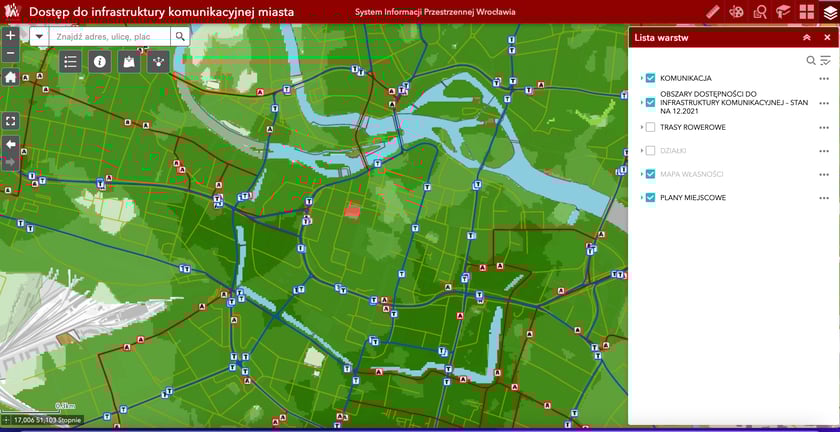
Task: Click the layer list filter options button
Action: [825, 60]
